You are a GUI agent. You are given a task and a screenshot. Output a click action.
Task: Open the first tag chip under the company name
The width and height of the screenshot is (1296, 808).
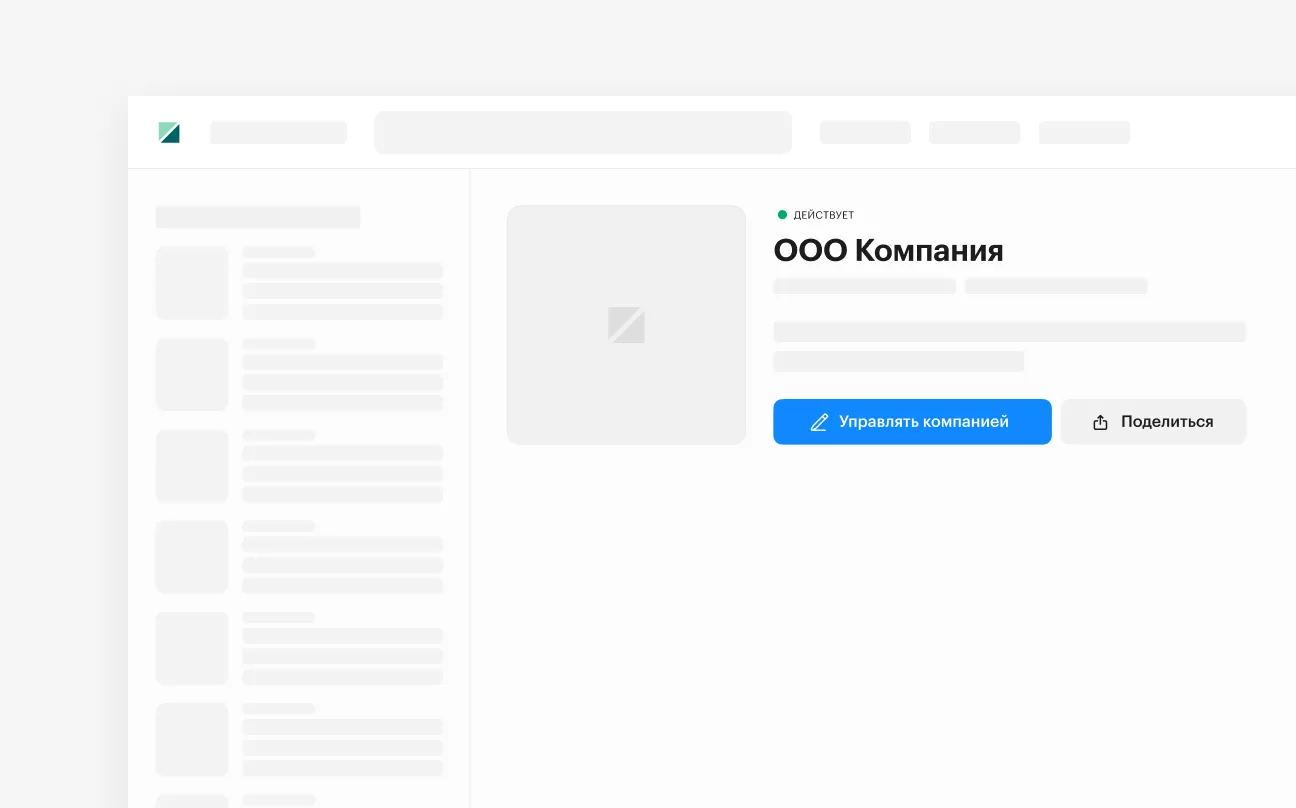pyautogui.click(x=864, y=286)
